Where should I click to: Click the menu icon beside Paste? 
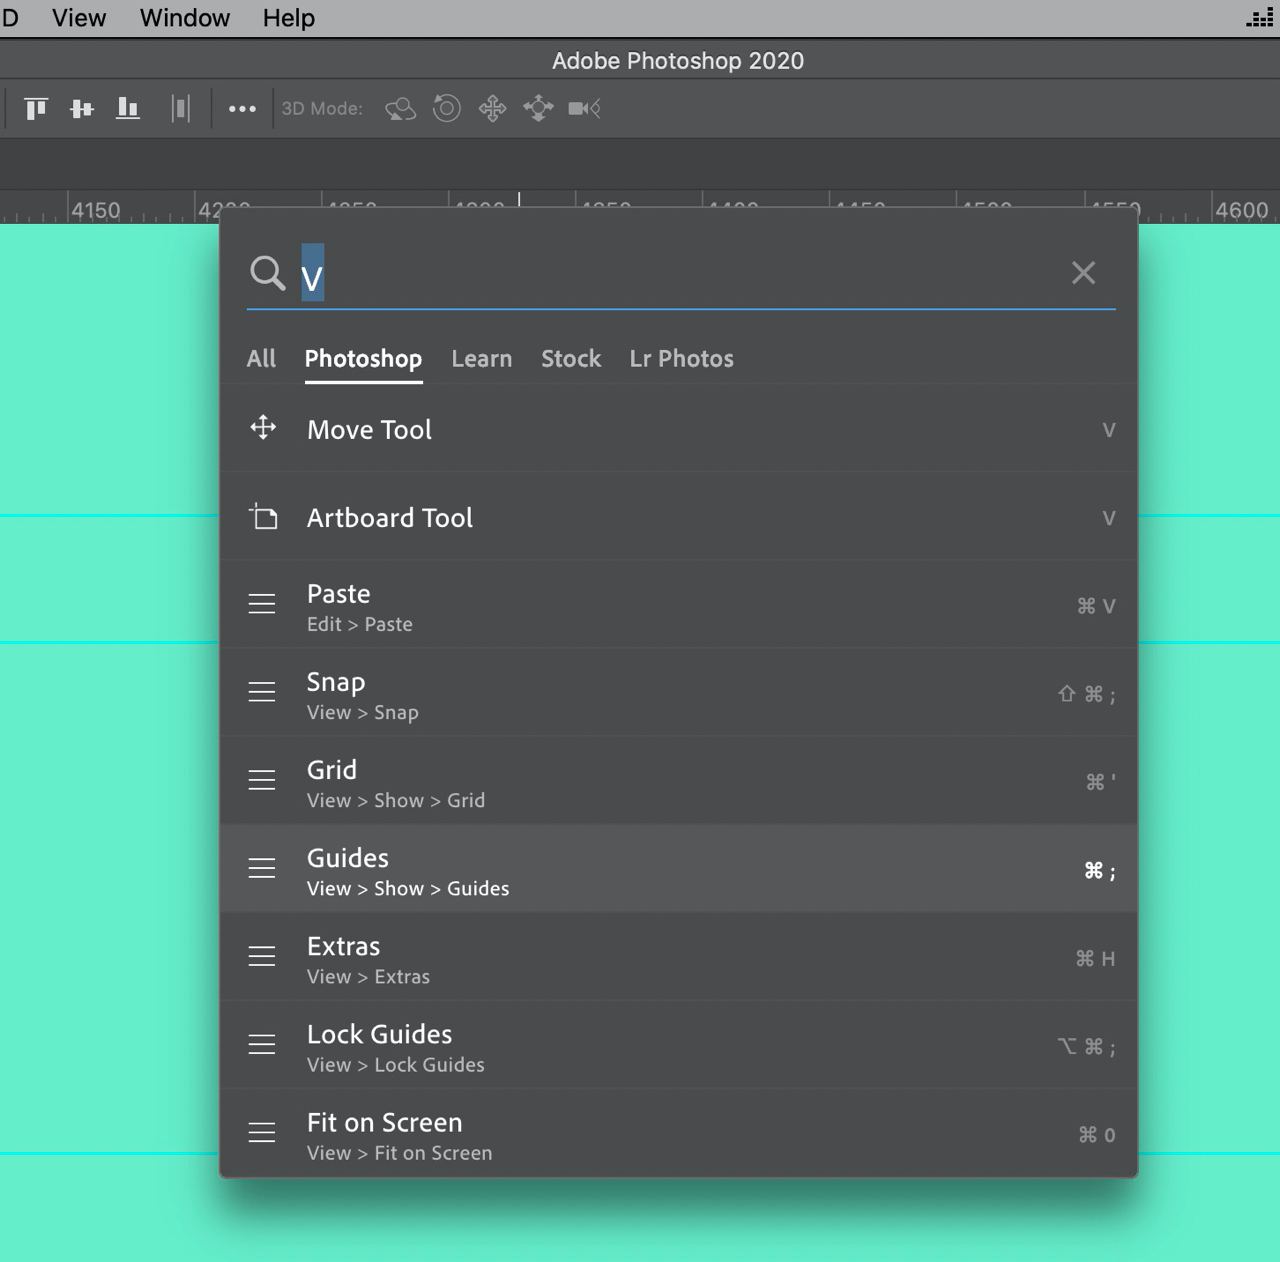262,604
